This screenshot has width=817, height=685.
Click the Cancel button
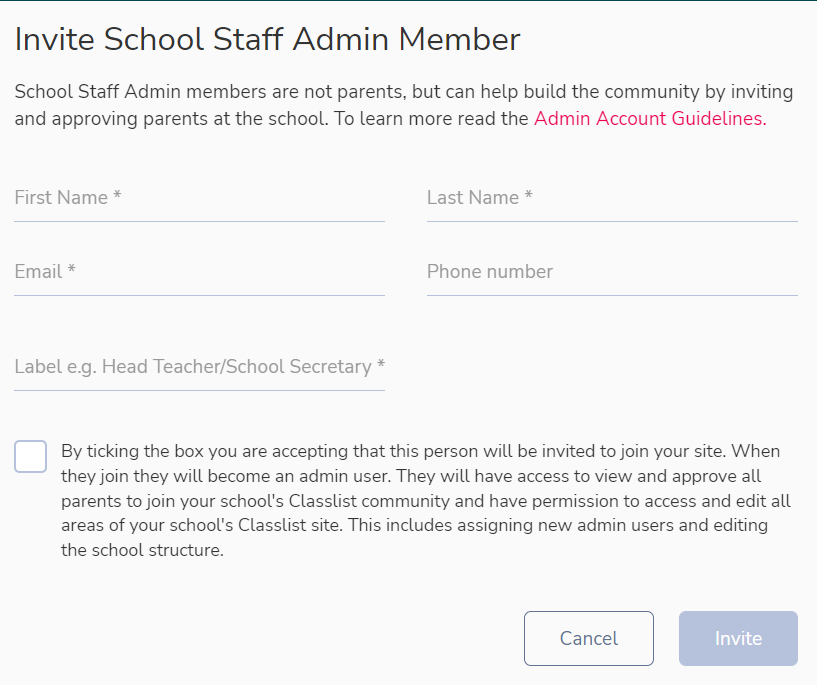(589, 638)
